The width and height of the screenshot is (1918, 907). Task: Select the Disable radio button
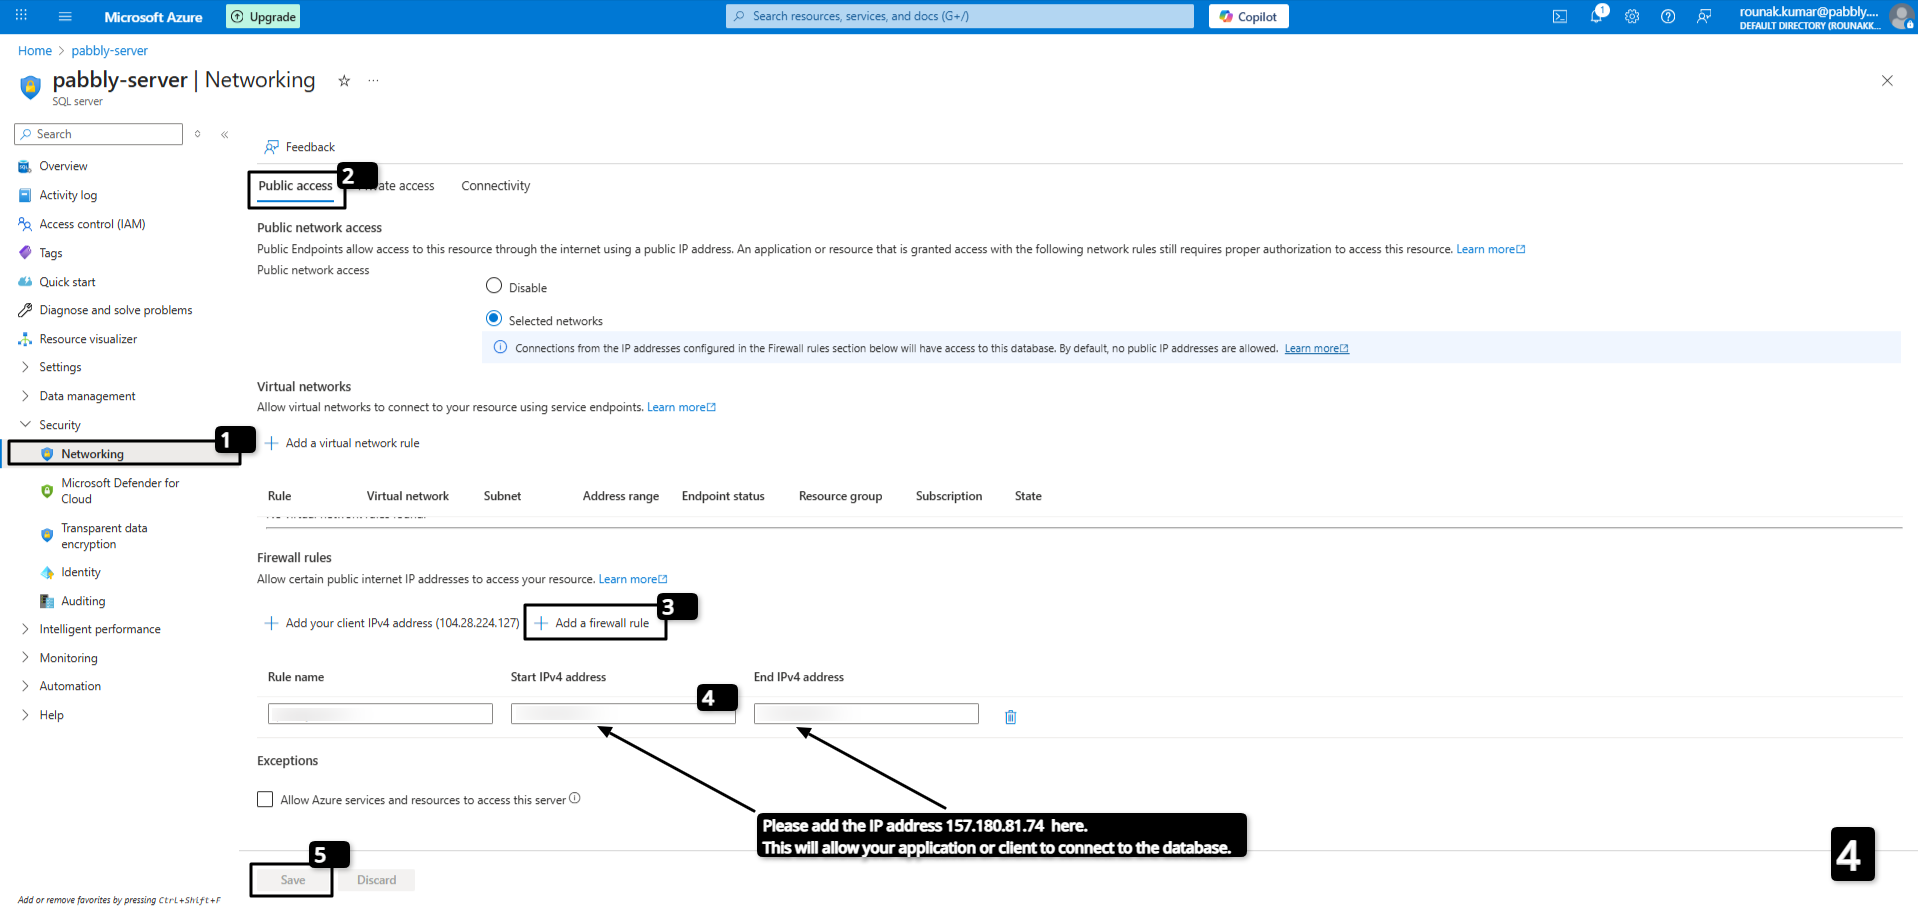[x=494, y=286]
